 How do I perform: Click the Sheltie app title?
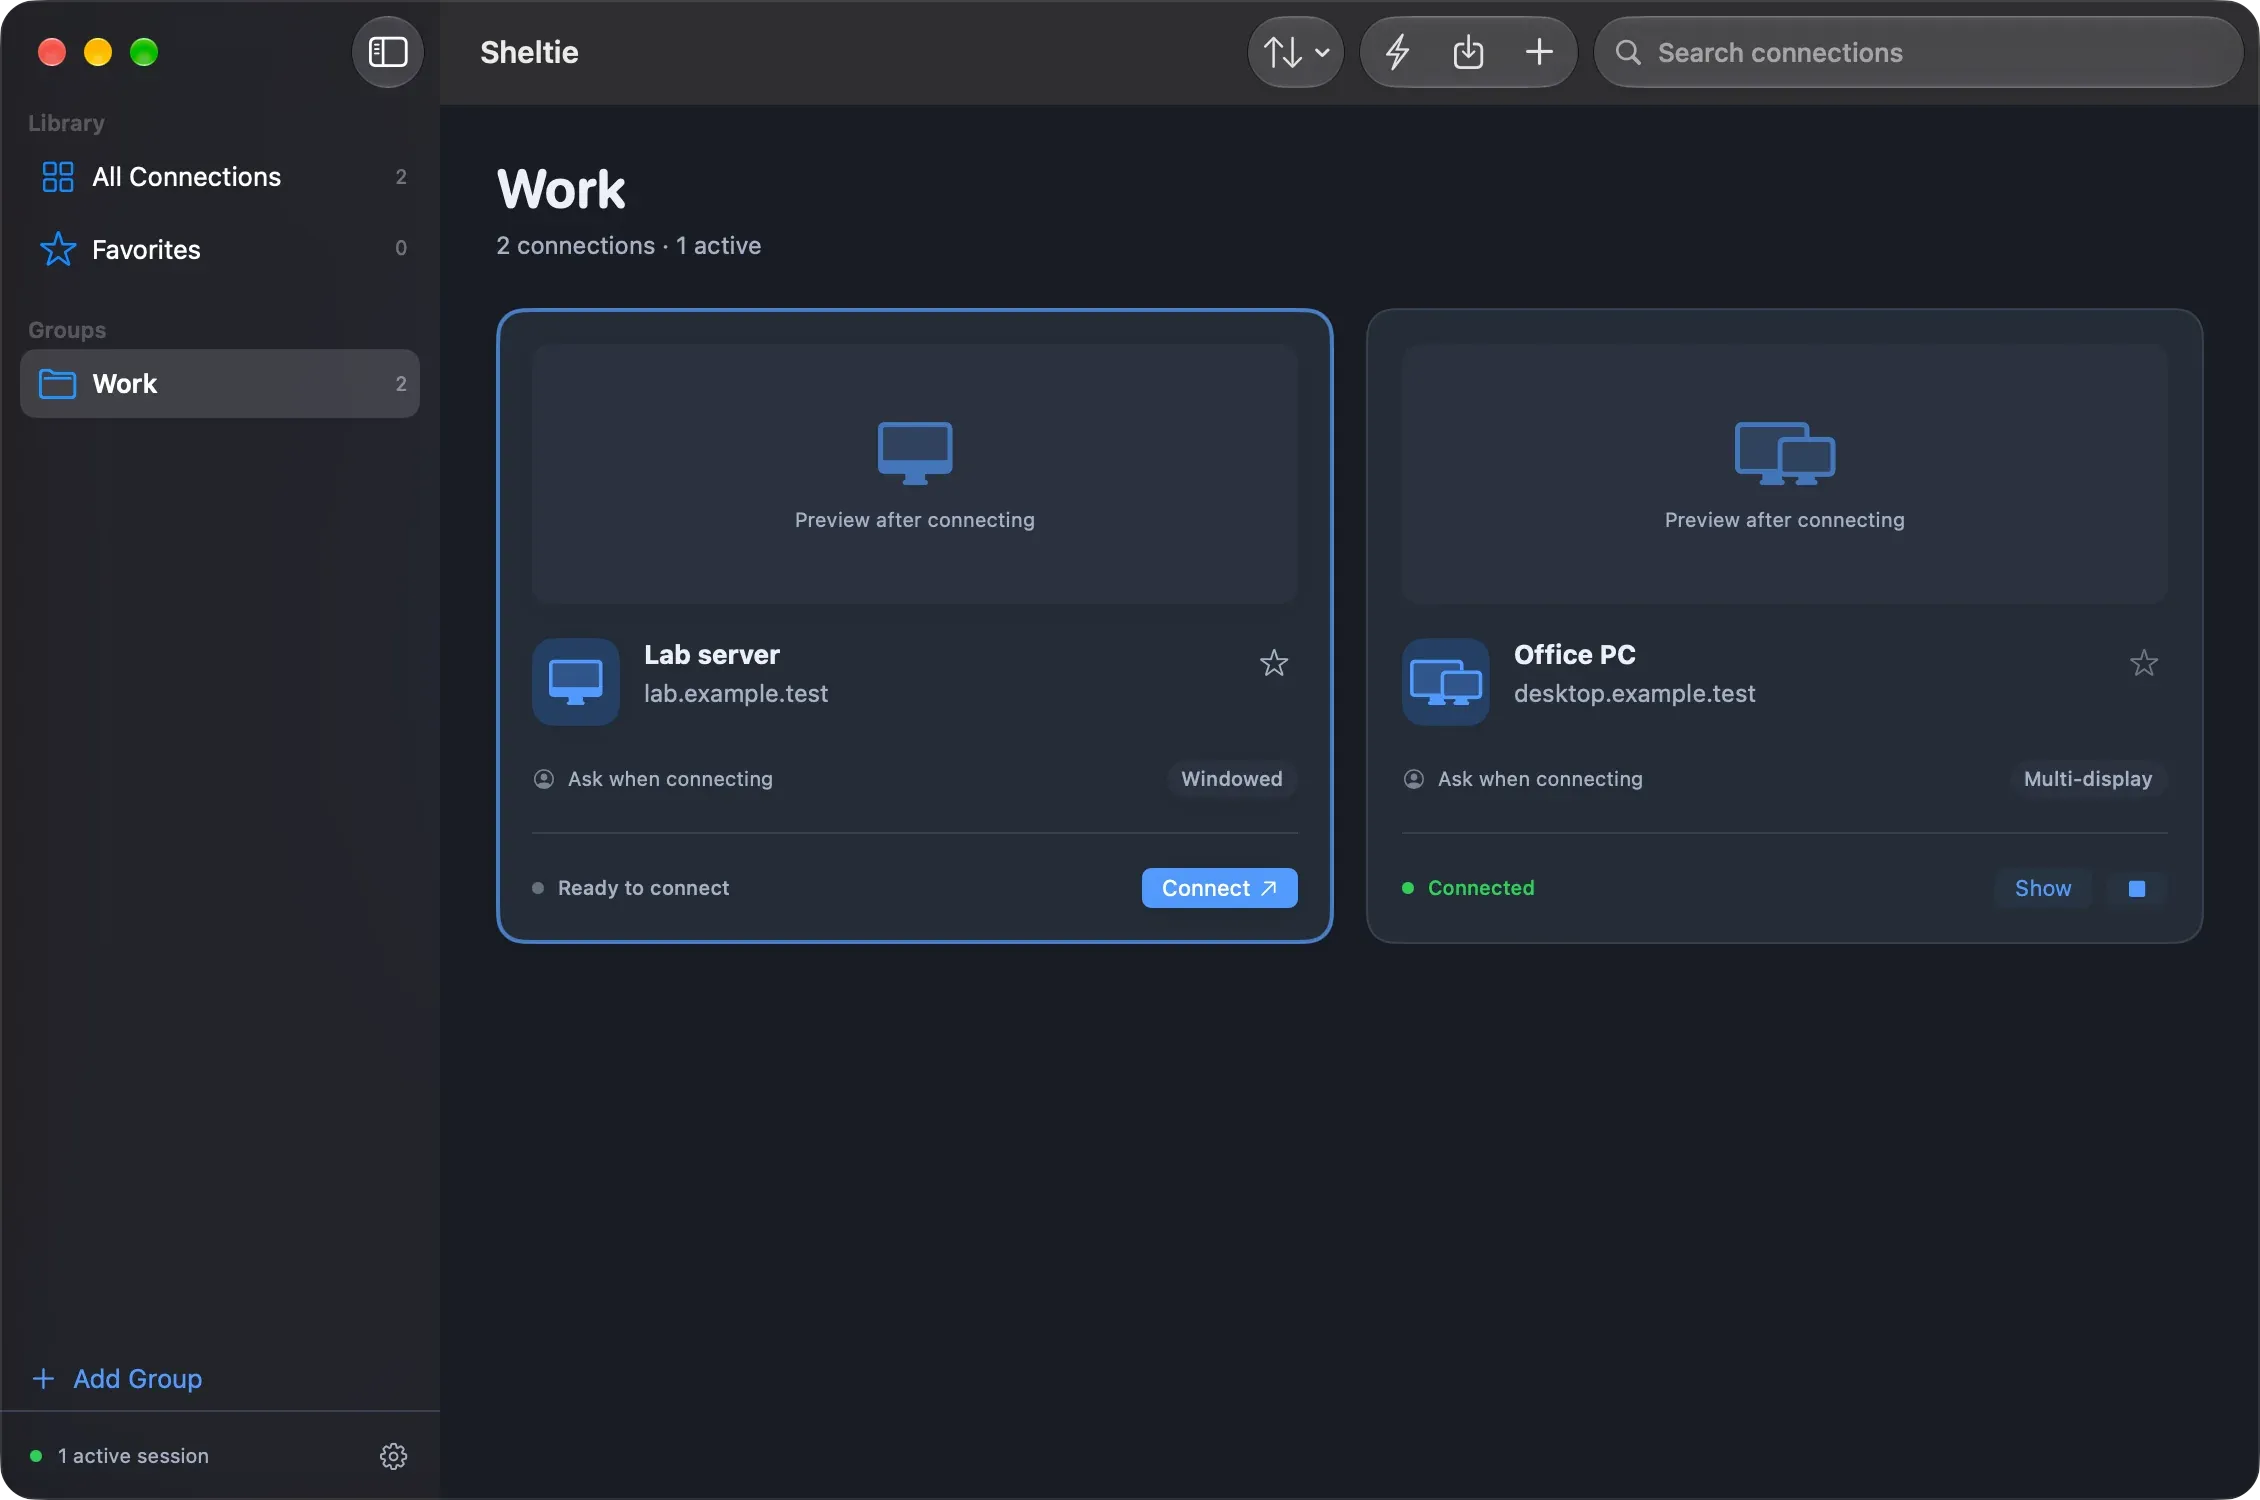coord(529,52)
